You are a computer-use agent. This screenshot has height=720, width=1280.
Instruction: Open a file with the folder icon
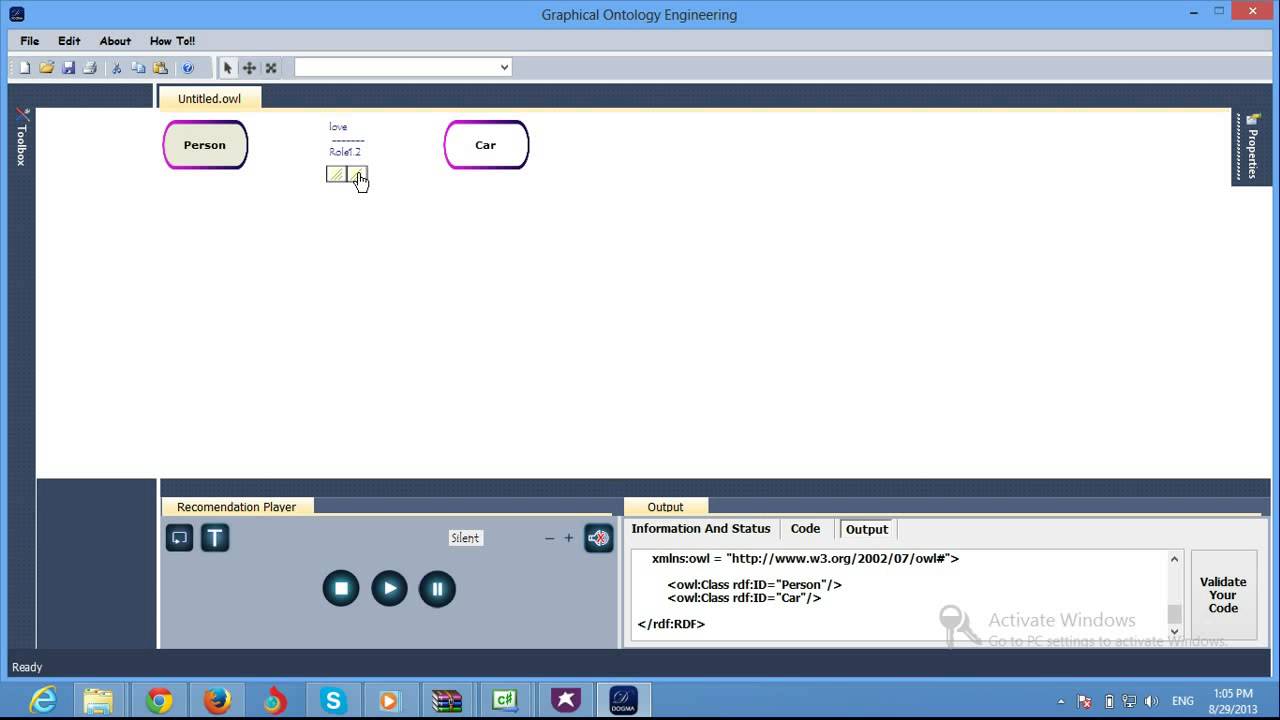47,68
